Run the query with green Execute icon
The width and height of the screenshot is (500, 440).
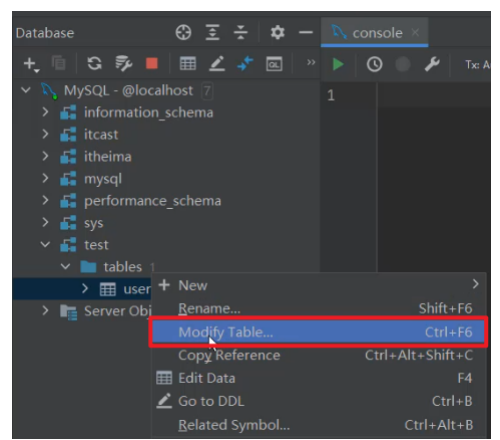tap(338, 64)
